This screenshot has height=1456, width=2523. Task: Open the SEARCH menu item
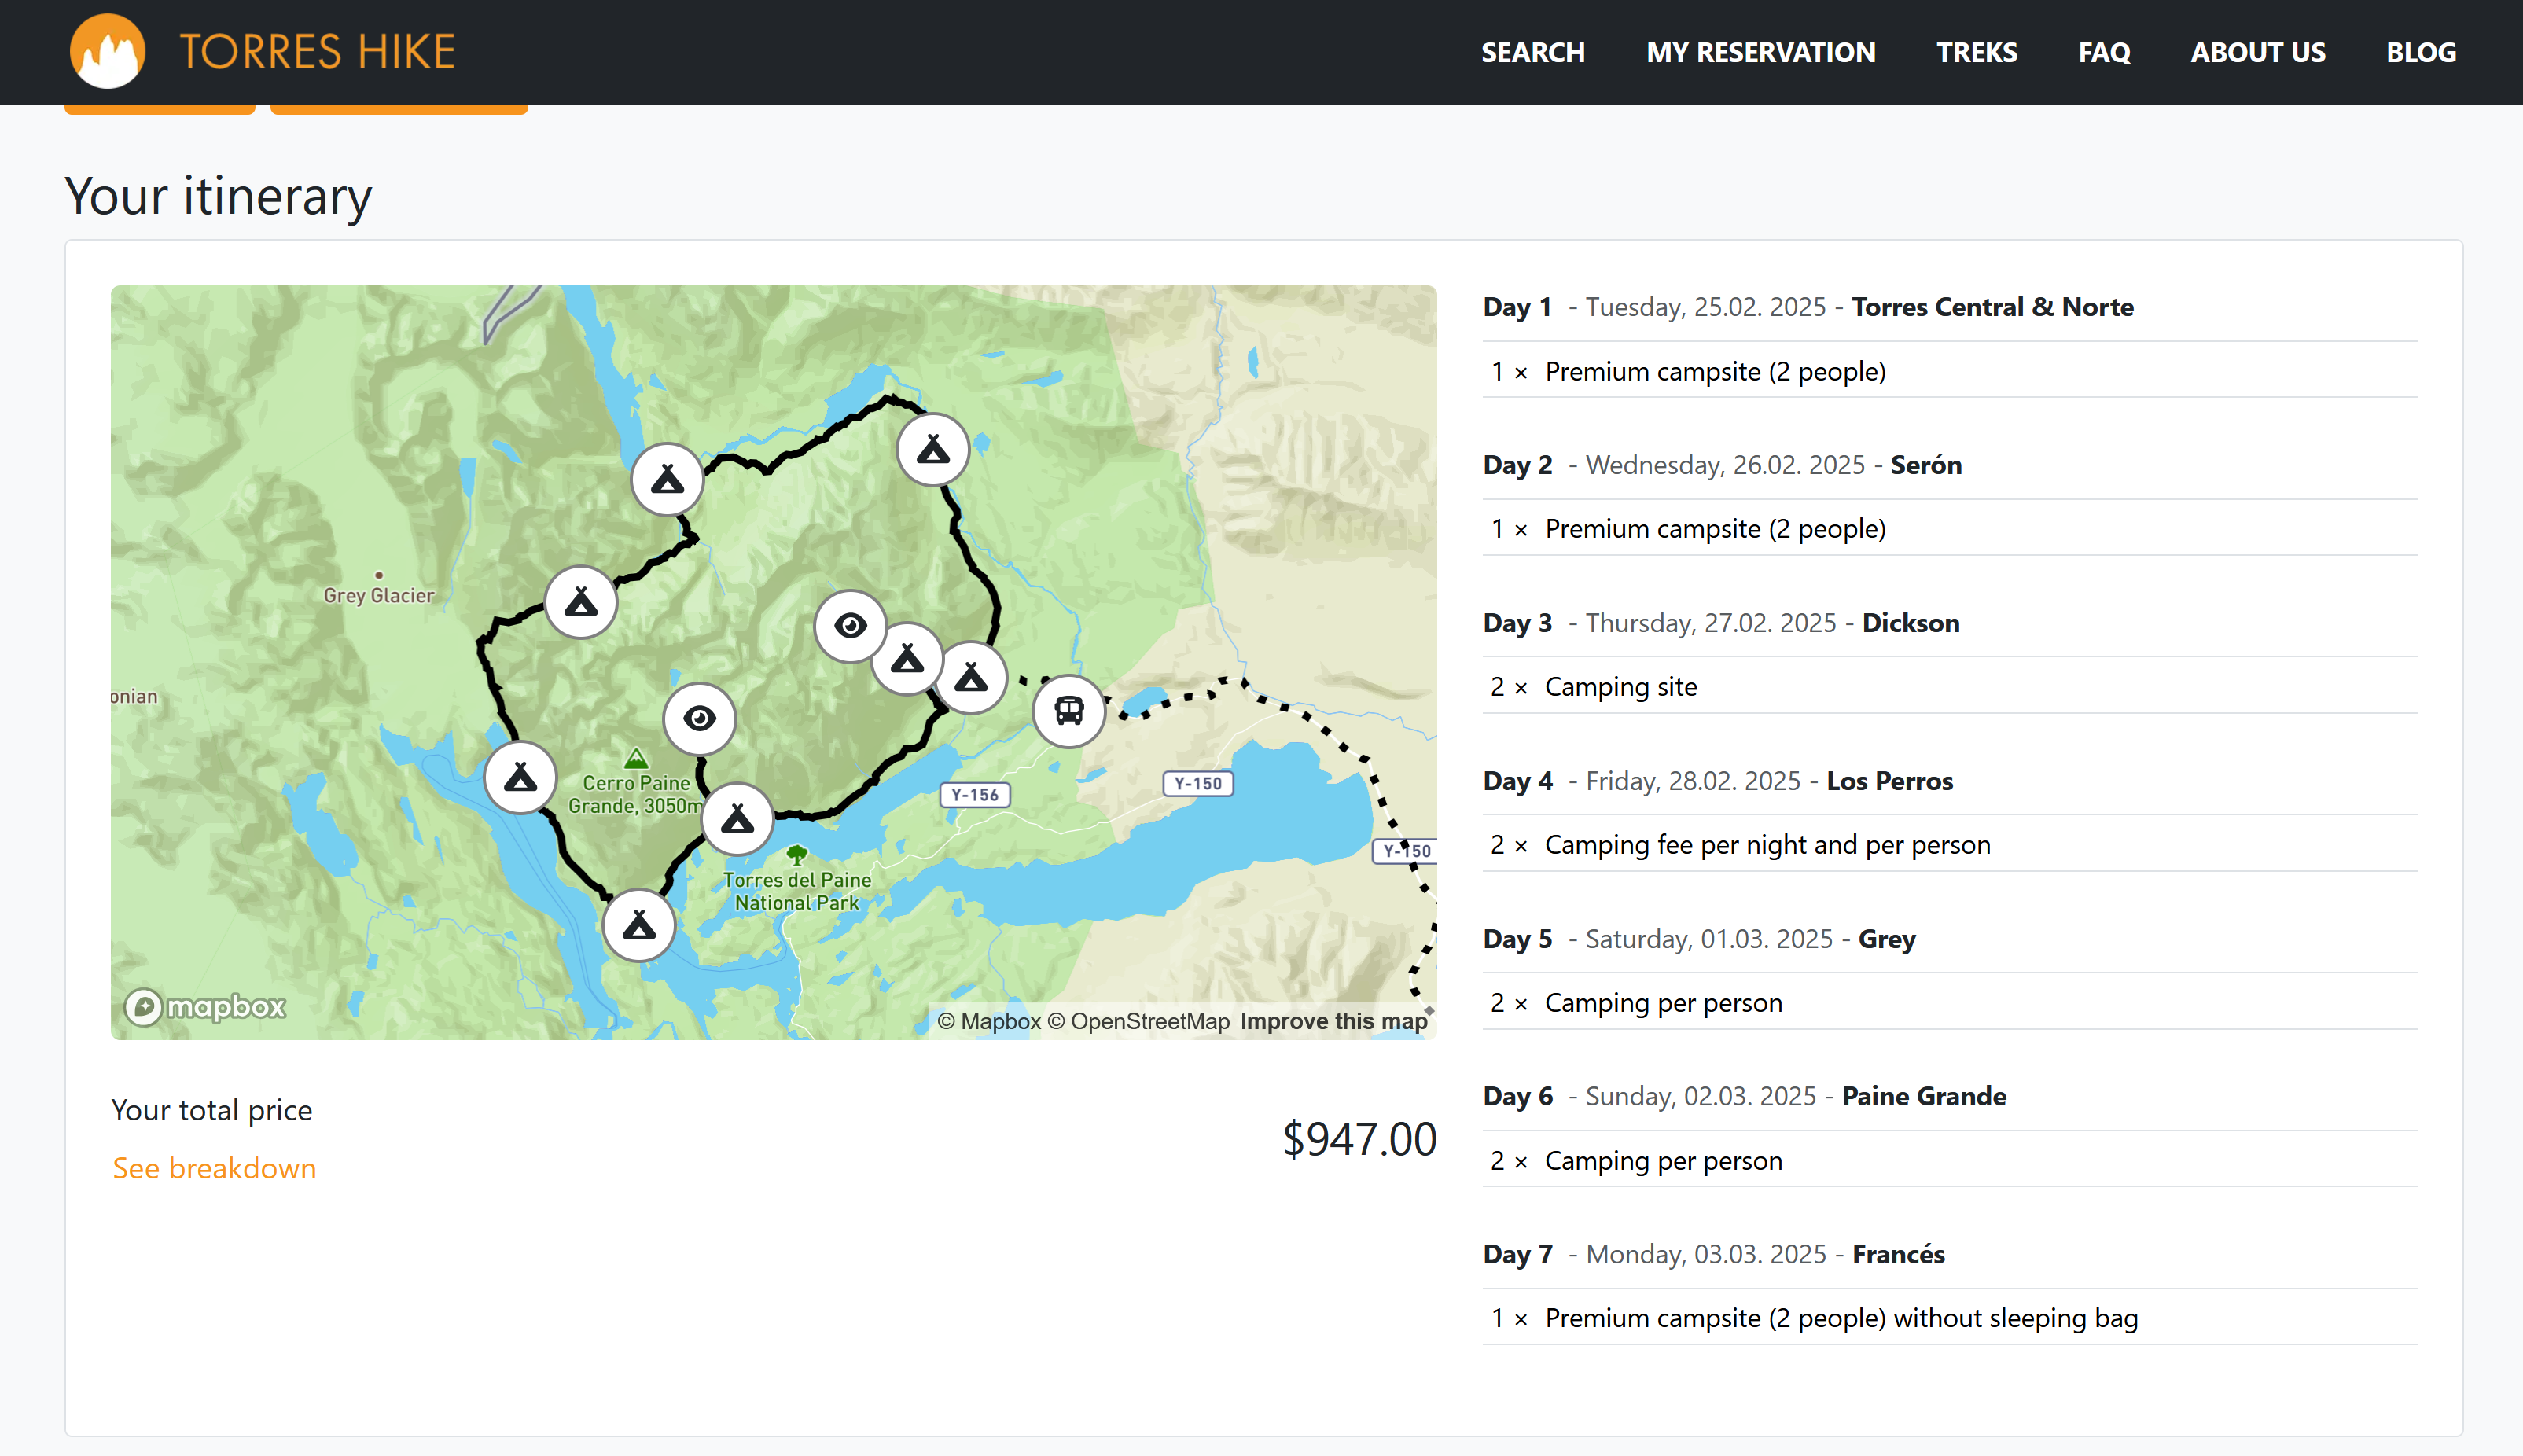1532,52
